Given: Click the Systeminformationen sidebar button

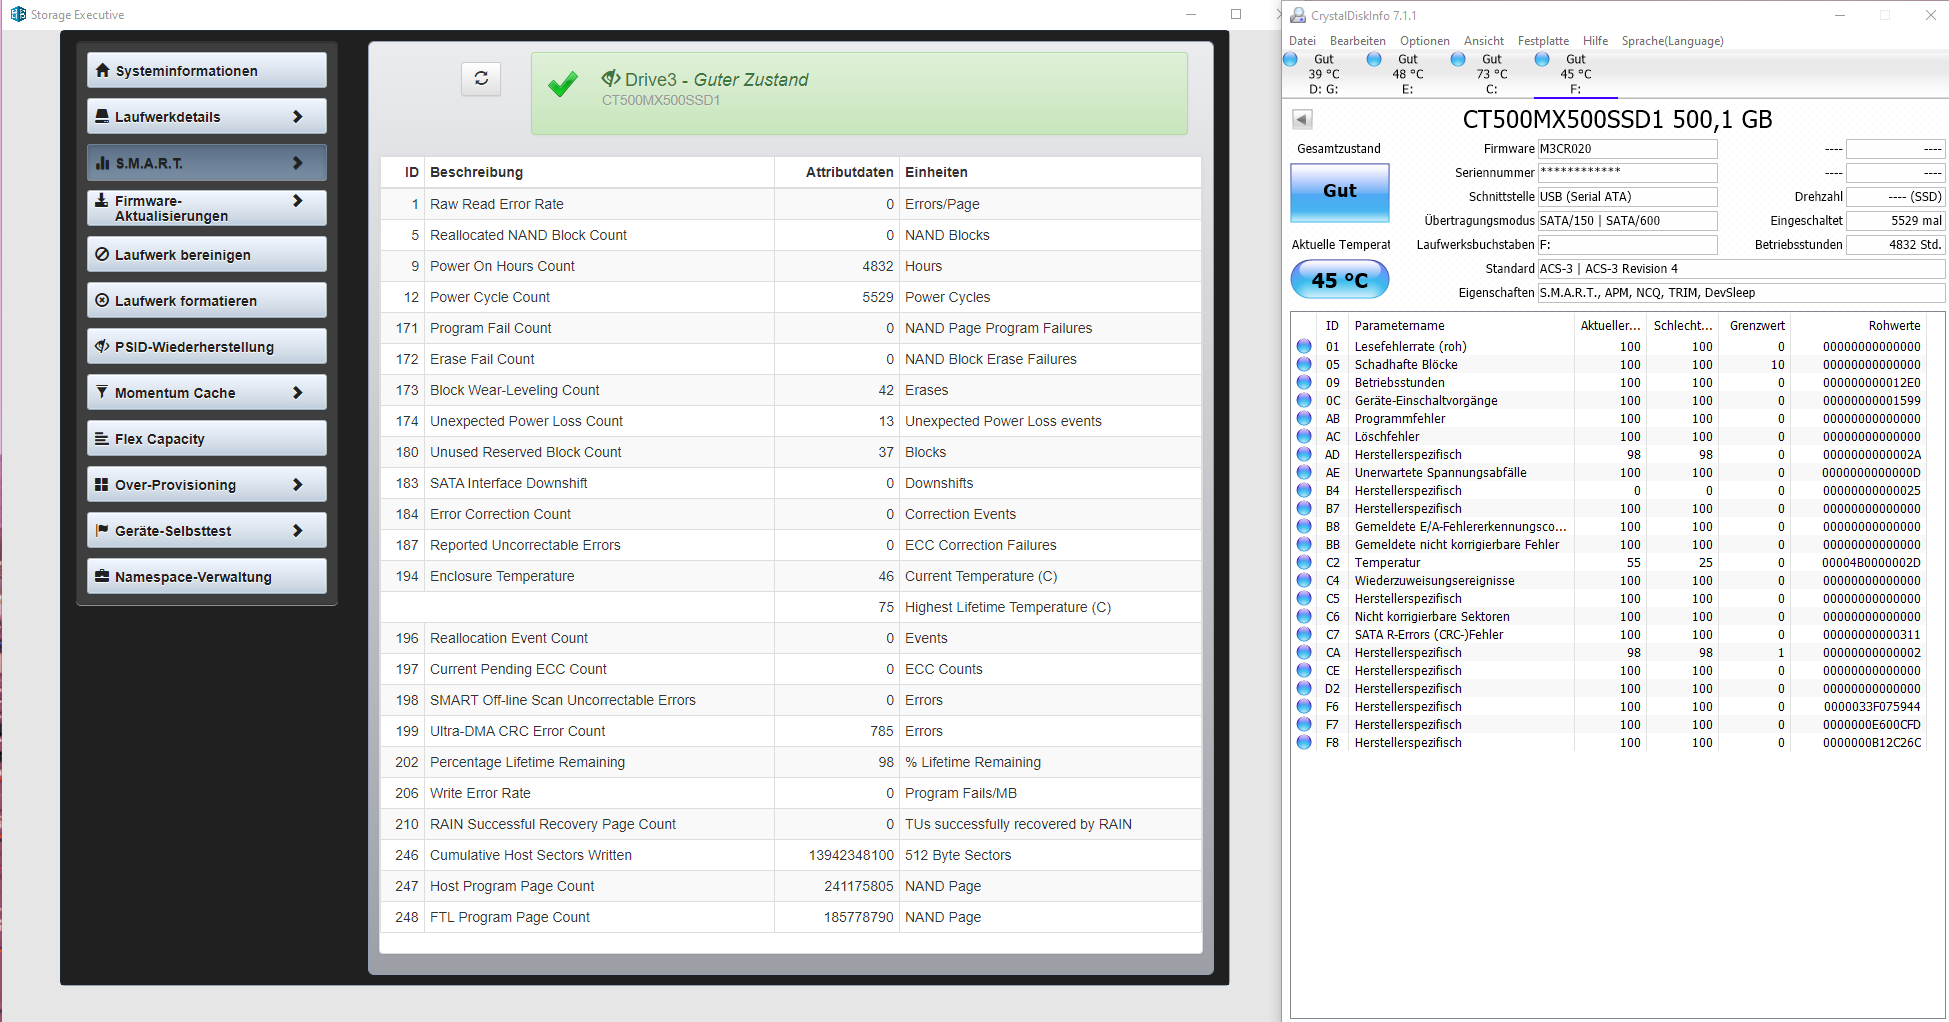Looking at the screenshot, I should (x=207, y=70).
